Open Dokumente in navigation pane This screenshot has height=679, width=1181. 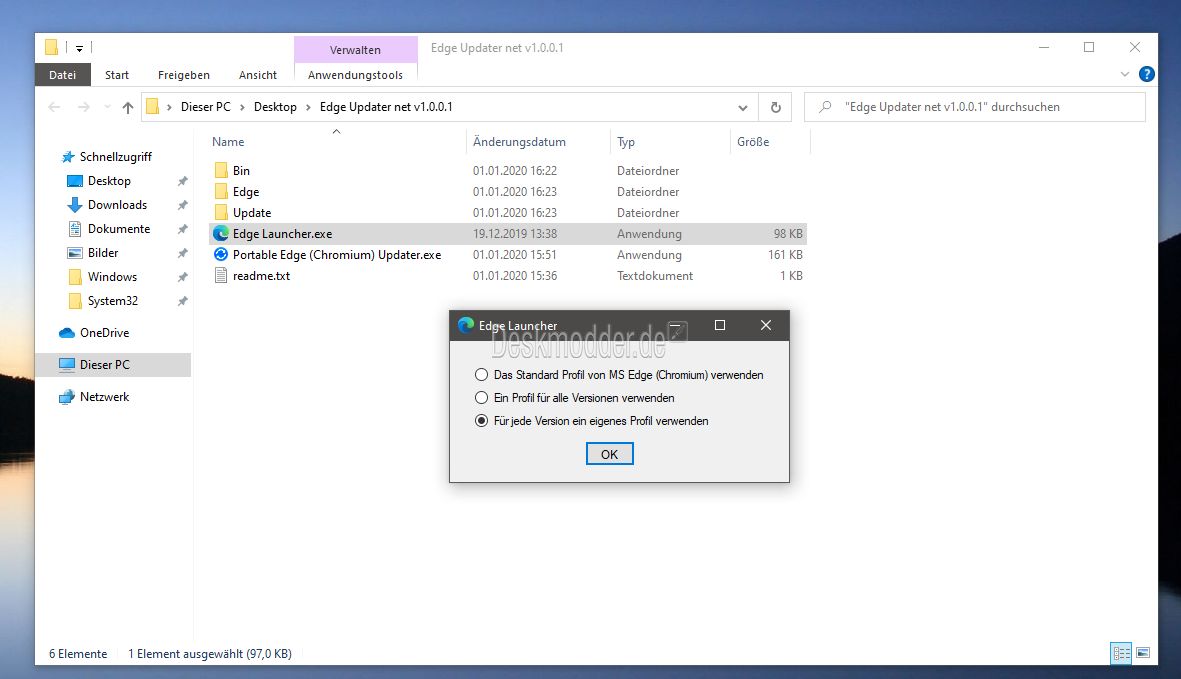coord(119,229)
